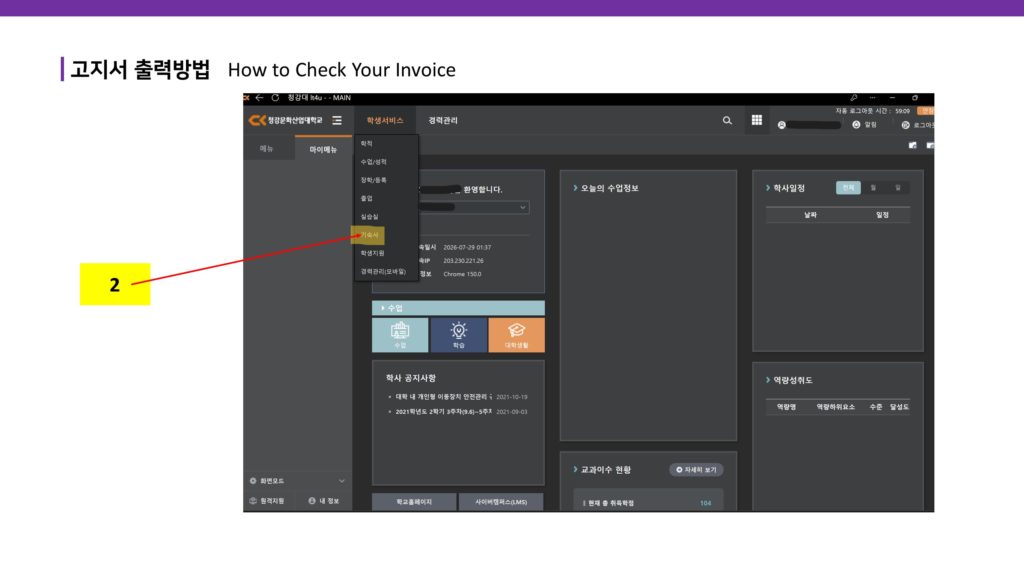
Task: Open notice 2021학년도 2학기 3주차
Action: [x=443, y=411]
